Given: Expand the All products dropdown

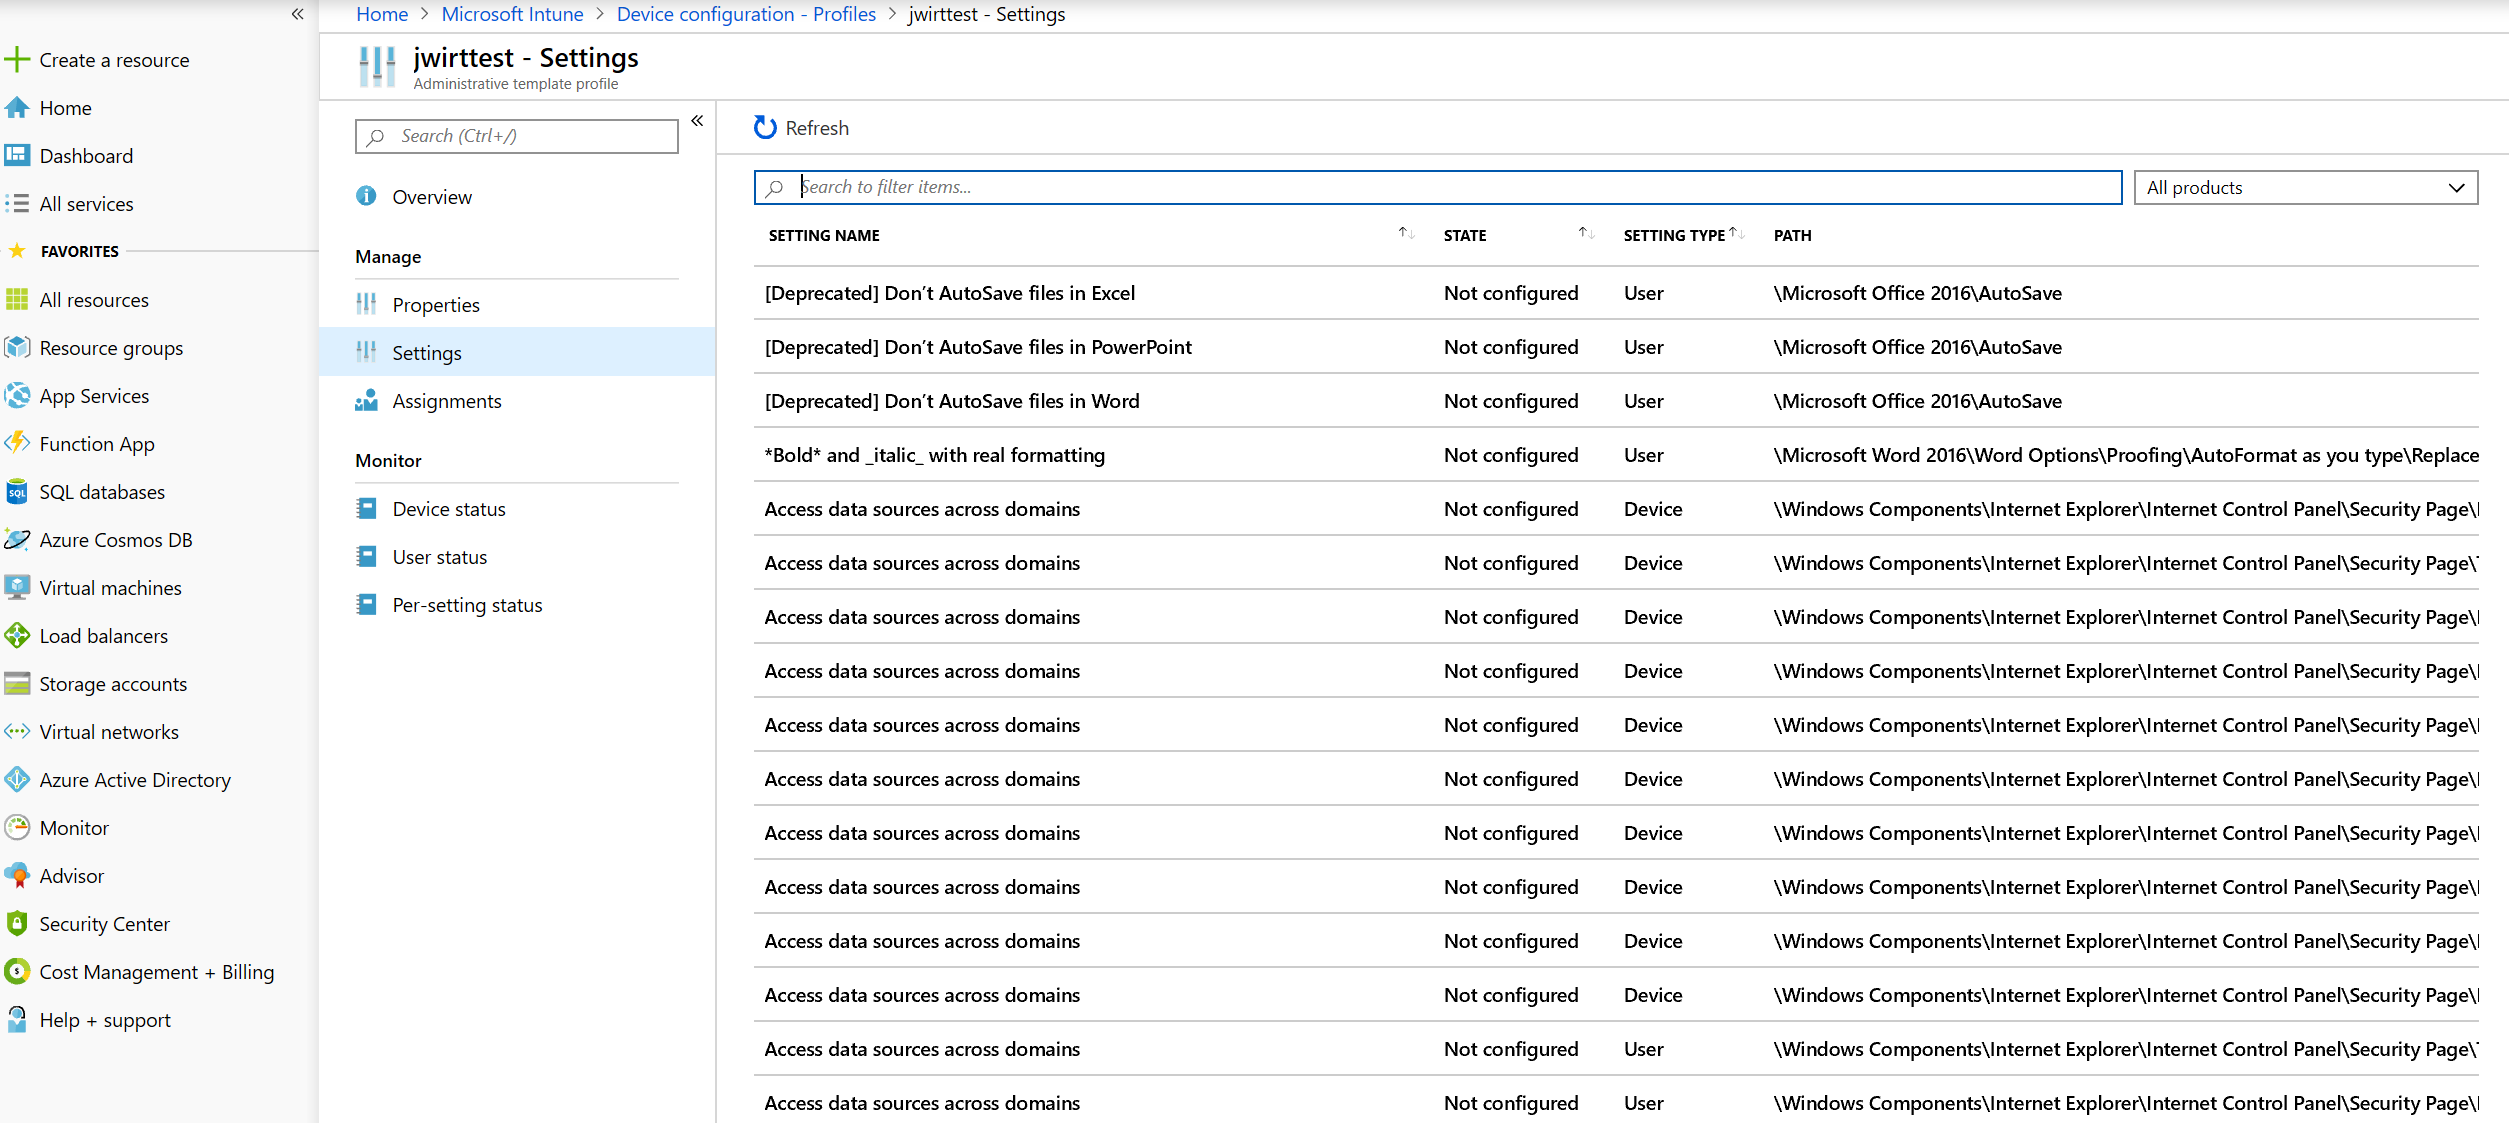Looking at the screenshot, I should [2305, 188].
